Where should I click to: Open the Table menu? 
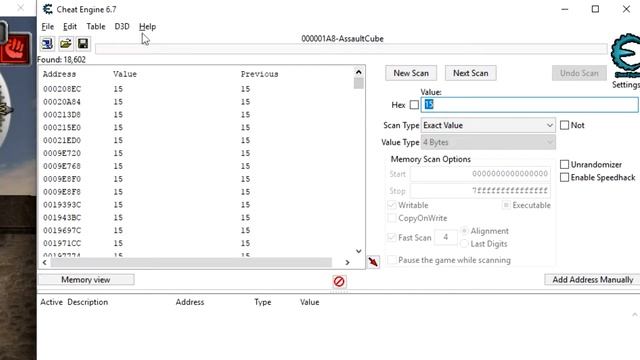[96, 27]
